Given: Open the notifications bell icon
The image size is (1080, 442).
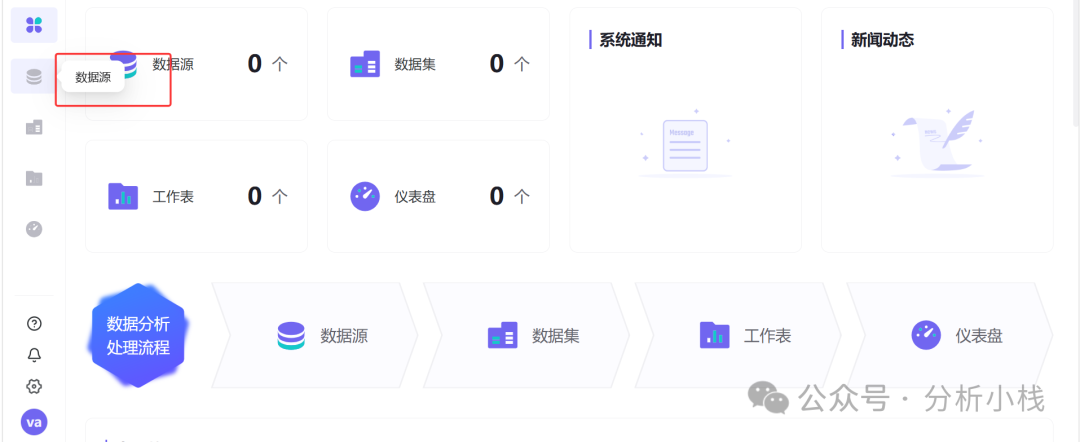Looking at the screenshot, I should pyautogui.click(x=34, y=355).
